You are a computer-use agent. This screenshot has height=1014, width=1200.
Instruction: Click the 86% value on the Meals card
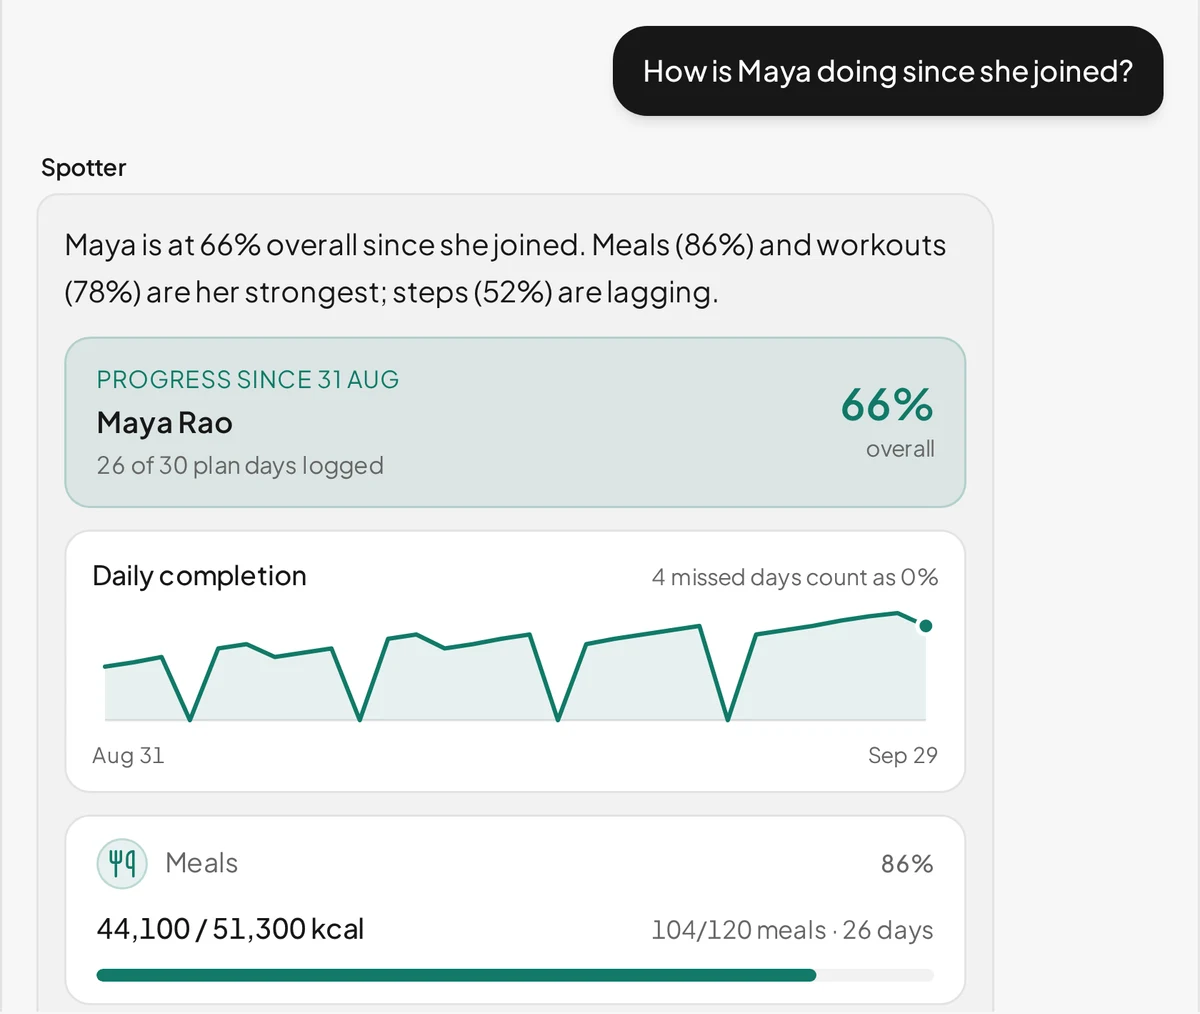coord(907,864)
